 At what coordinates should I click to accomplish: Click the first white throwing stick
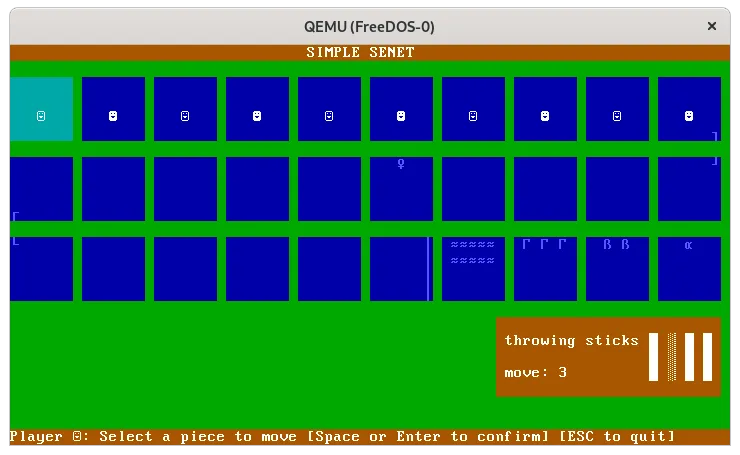point(654,357)
